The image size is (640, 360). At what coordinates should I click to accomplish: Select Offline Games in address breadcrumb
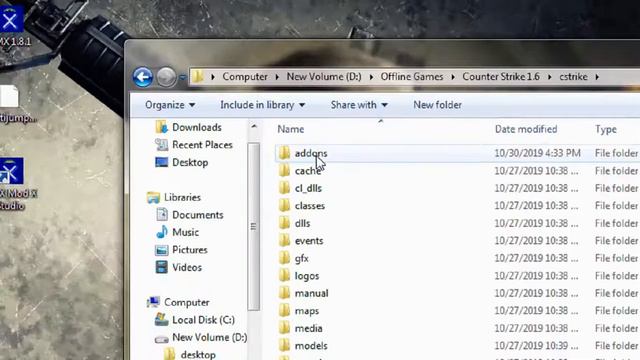(411, 77)
